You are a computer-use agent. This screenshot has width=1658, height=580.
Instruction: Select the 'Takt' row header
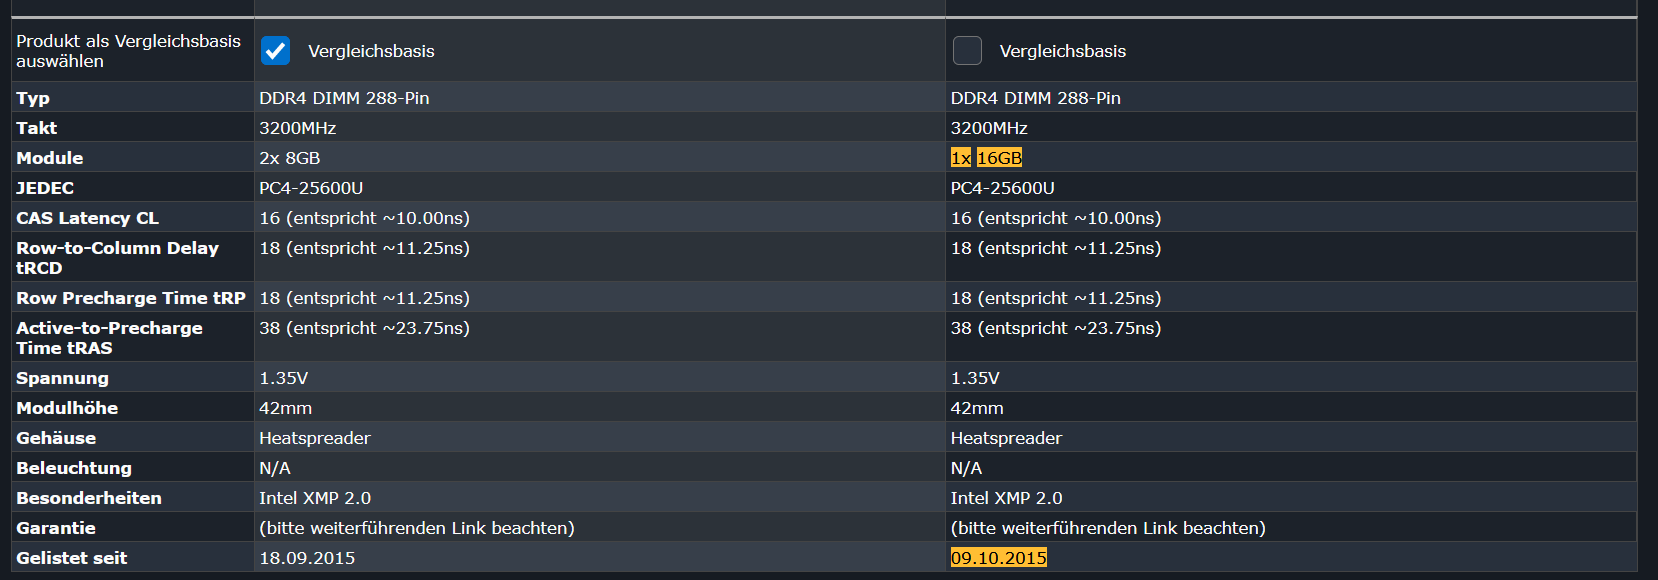[x=36, y=128]
